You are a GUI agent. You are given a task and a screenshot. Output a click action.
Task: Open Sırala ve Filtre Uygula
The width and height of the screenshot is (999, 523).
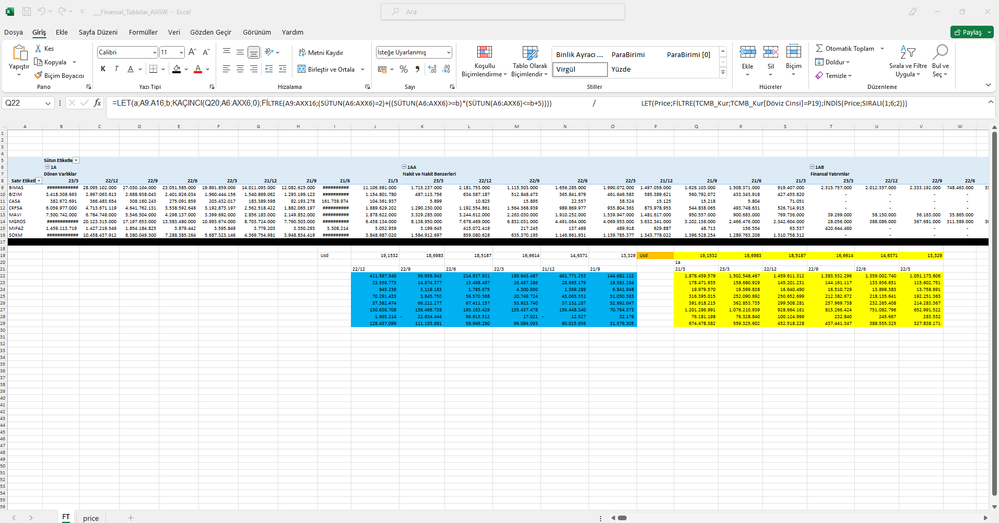[x=908, y=61]
